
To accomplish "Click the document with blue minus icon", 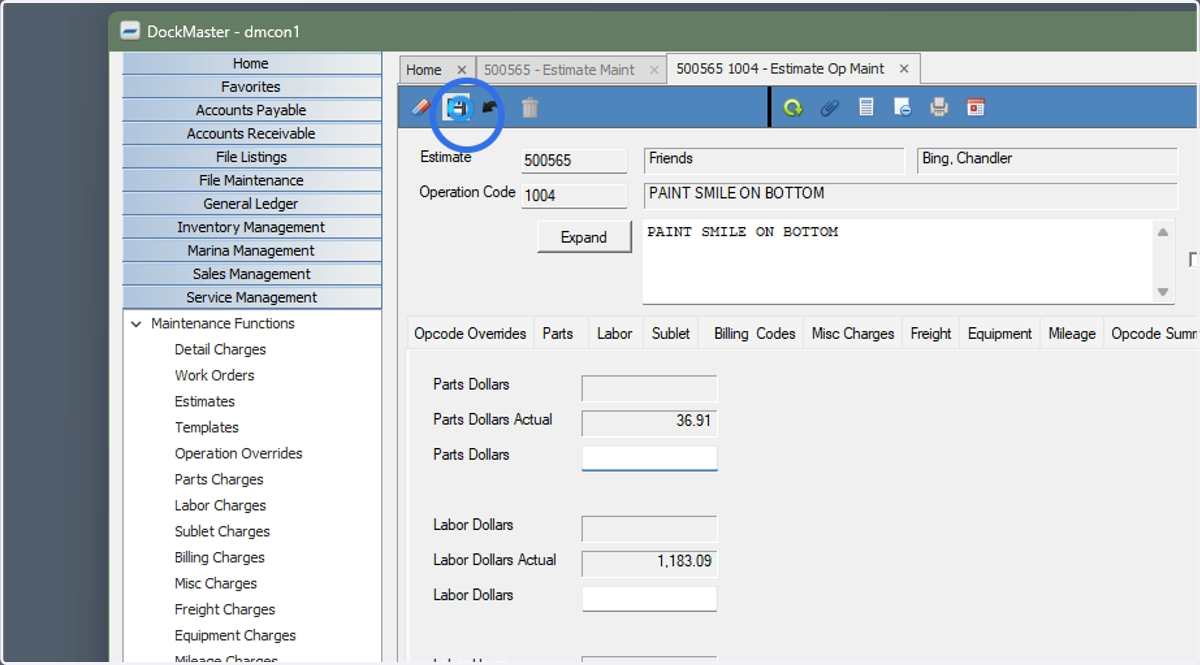I will pyautogui.click(x=902, y=107).
